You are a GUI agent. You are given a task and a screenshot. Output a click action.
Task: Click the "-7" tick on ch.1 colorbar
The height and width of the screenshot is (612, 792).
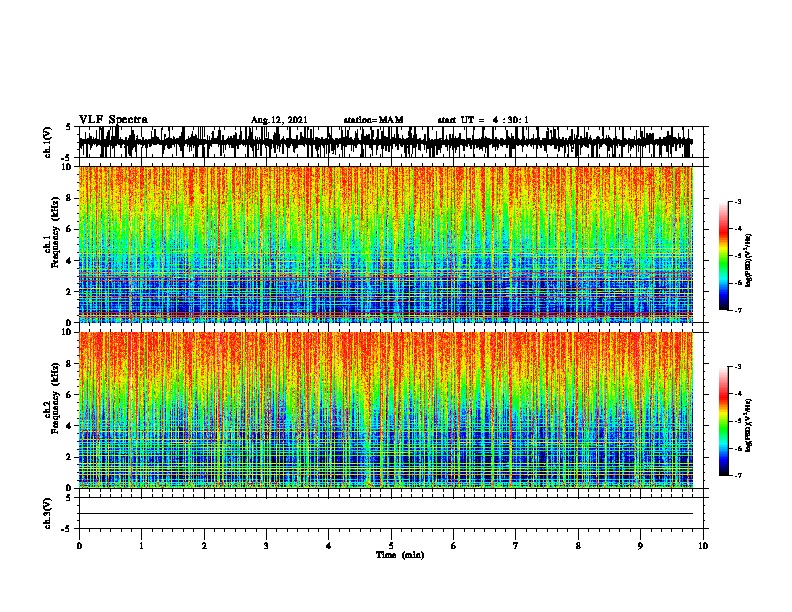[x=738, y=310]
